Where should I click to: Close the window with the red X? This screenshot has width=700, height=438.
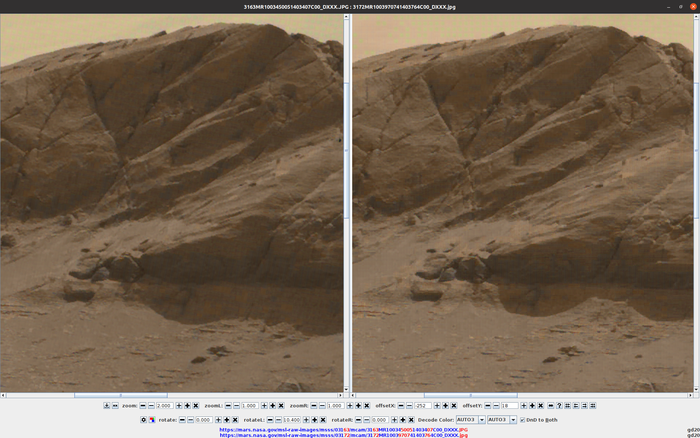tap(693, 7)
